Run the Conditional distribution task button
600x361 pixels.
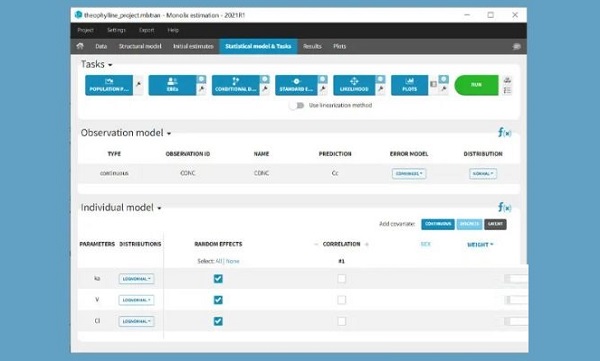tap(235, 85)
